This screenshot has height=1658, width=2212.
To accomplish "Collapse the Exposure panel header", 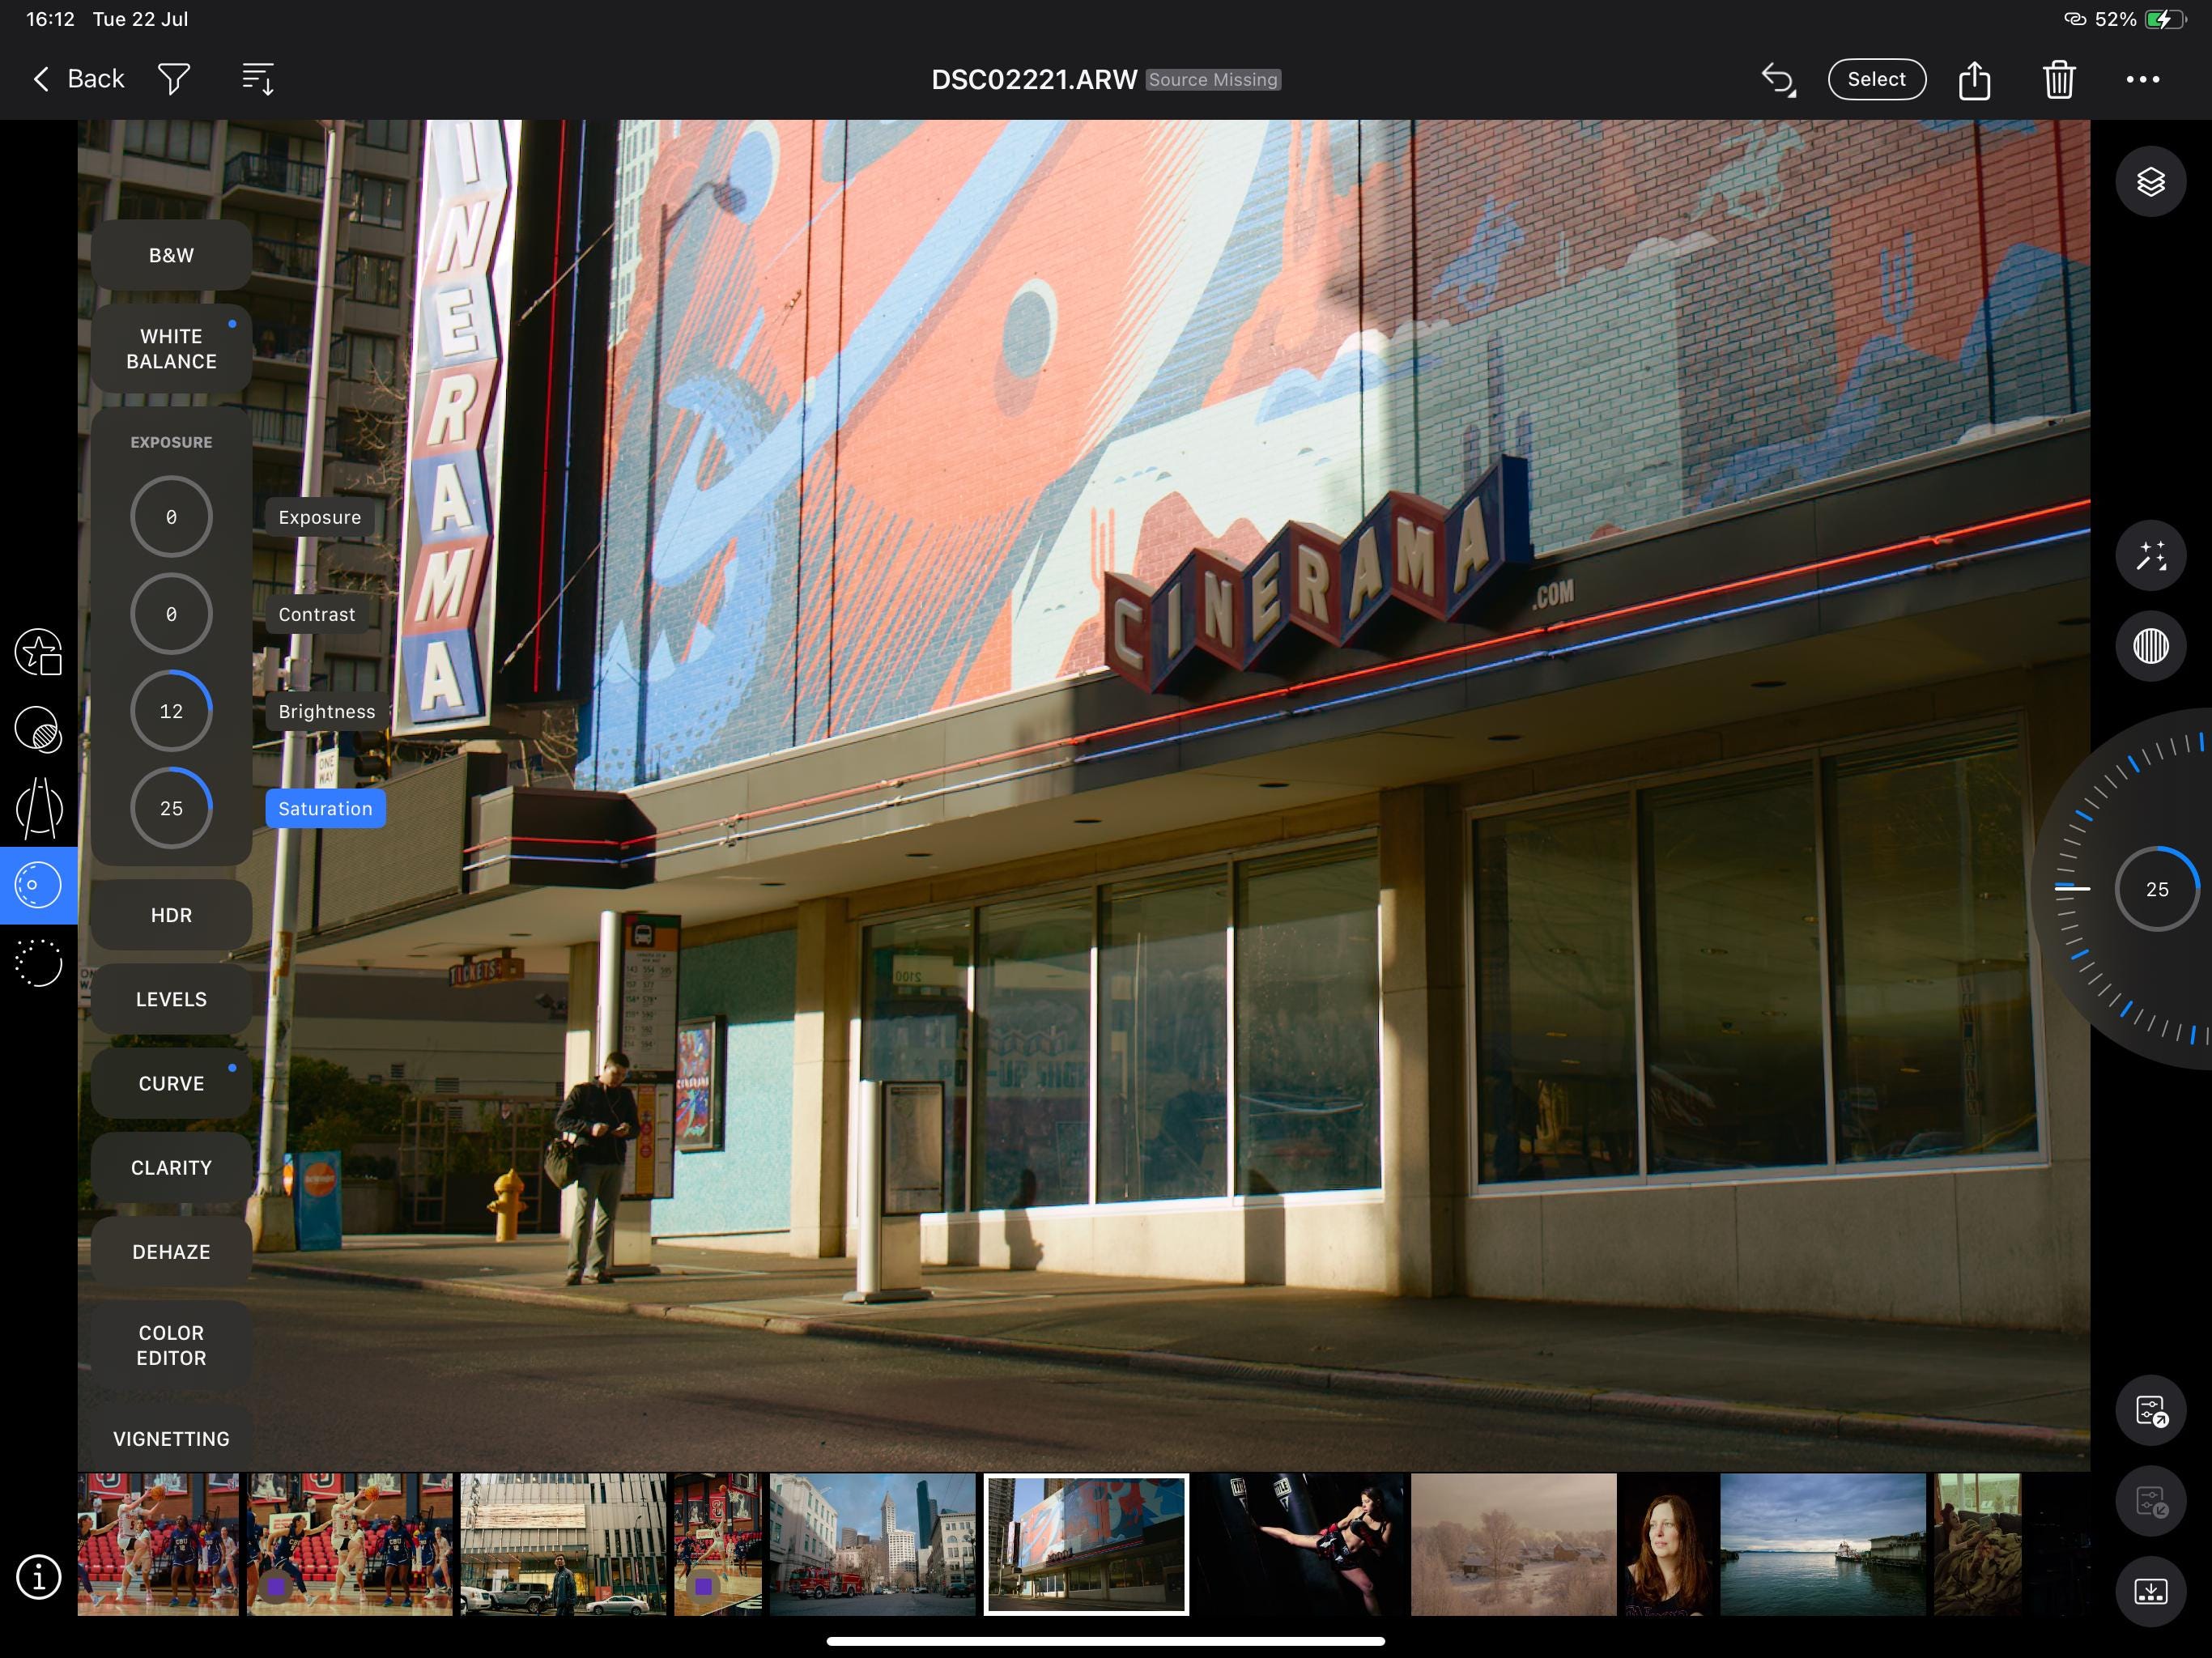I will click(x=171, y=442).
